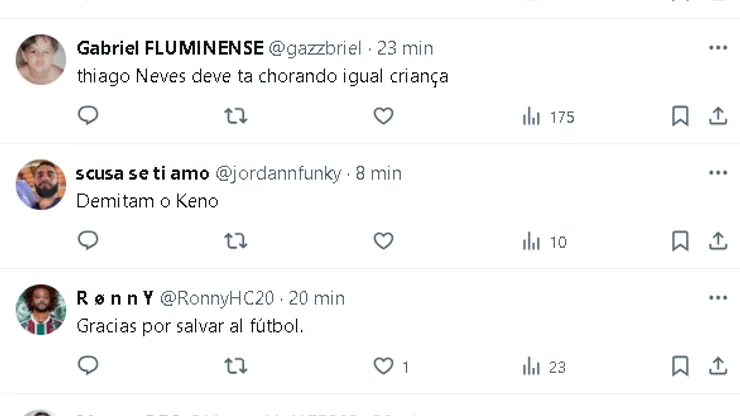Like Gabriel FLUMINENSE's tweet
Viewport: 740px width, 416px height.
coord(383,116)
